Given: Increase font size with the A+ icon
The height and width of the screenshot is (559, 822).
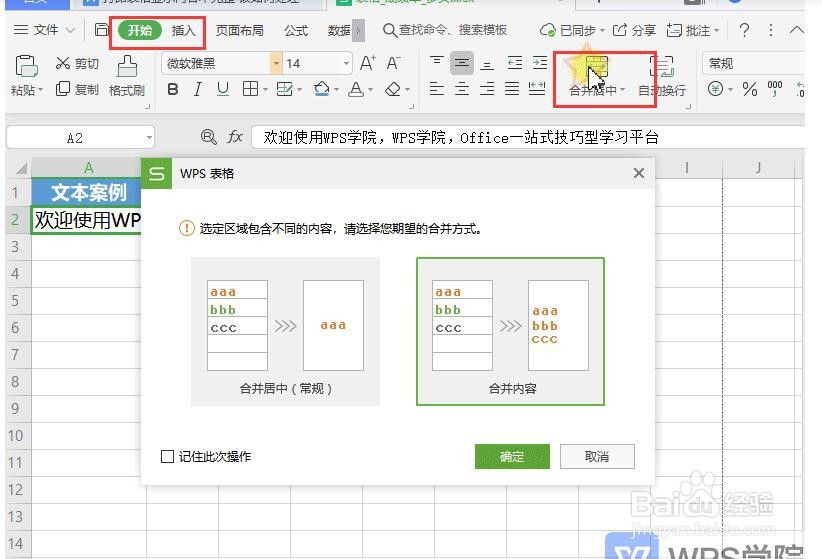Looking at the screenshot, I should point(367,63).
